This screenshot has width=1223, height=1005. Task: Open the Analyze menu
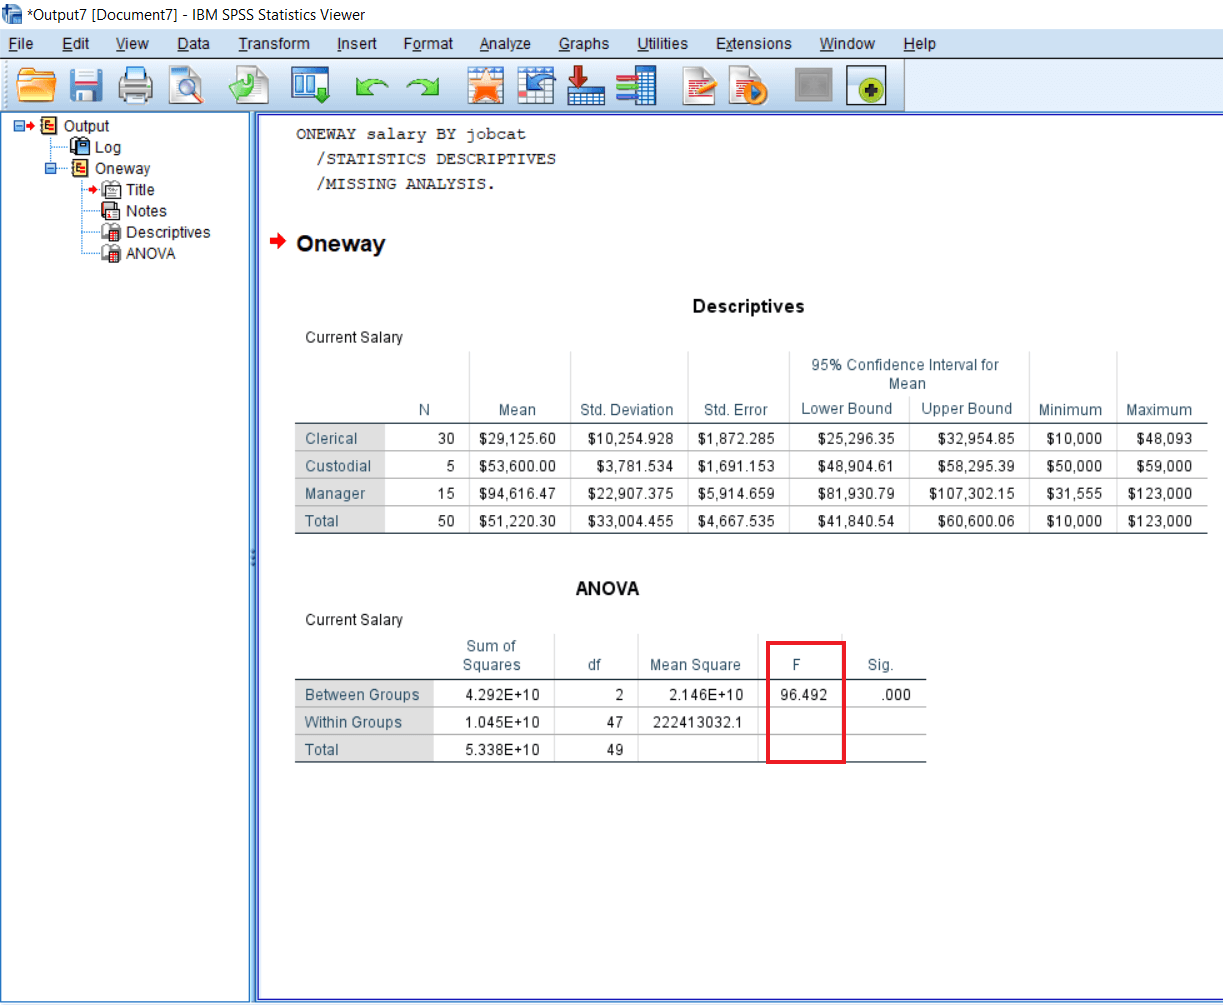click(505, 44)
